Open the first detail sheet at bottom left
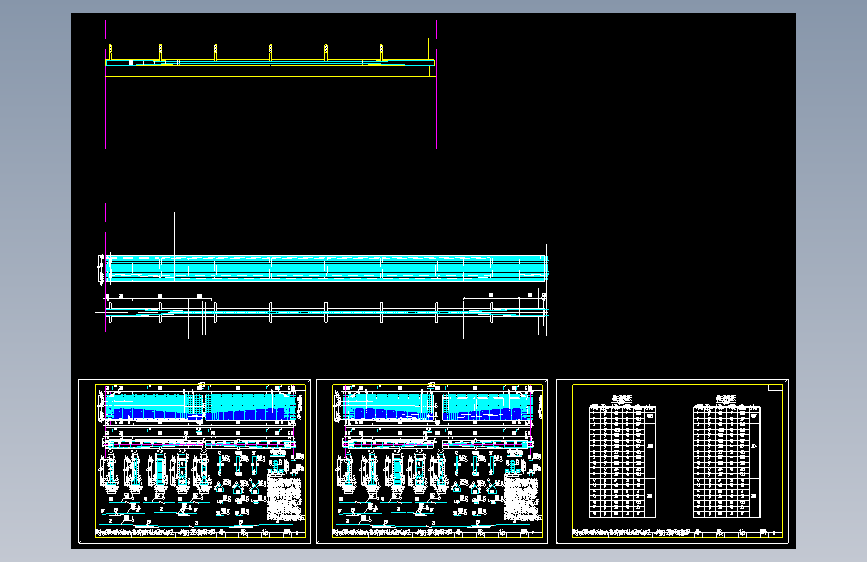This screenshot has width=867, height=562. click(x=195, y=461)
